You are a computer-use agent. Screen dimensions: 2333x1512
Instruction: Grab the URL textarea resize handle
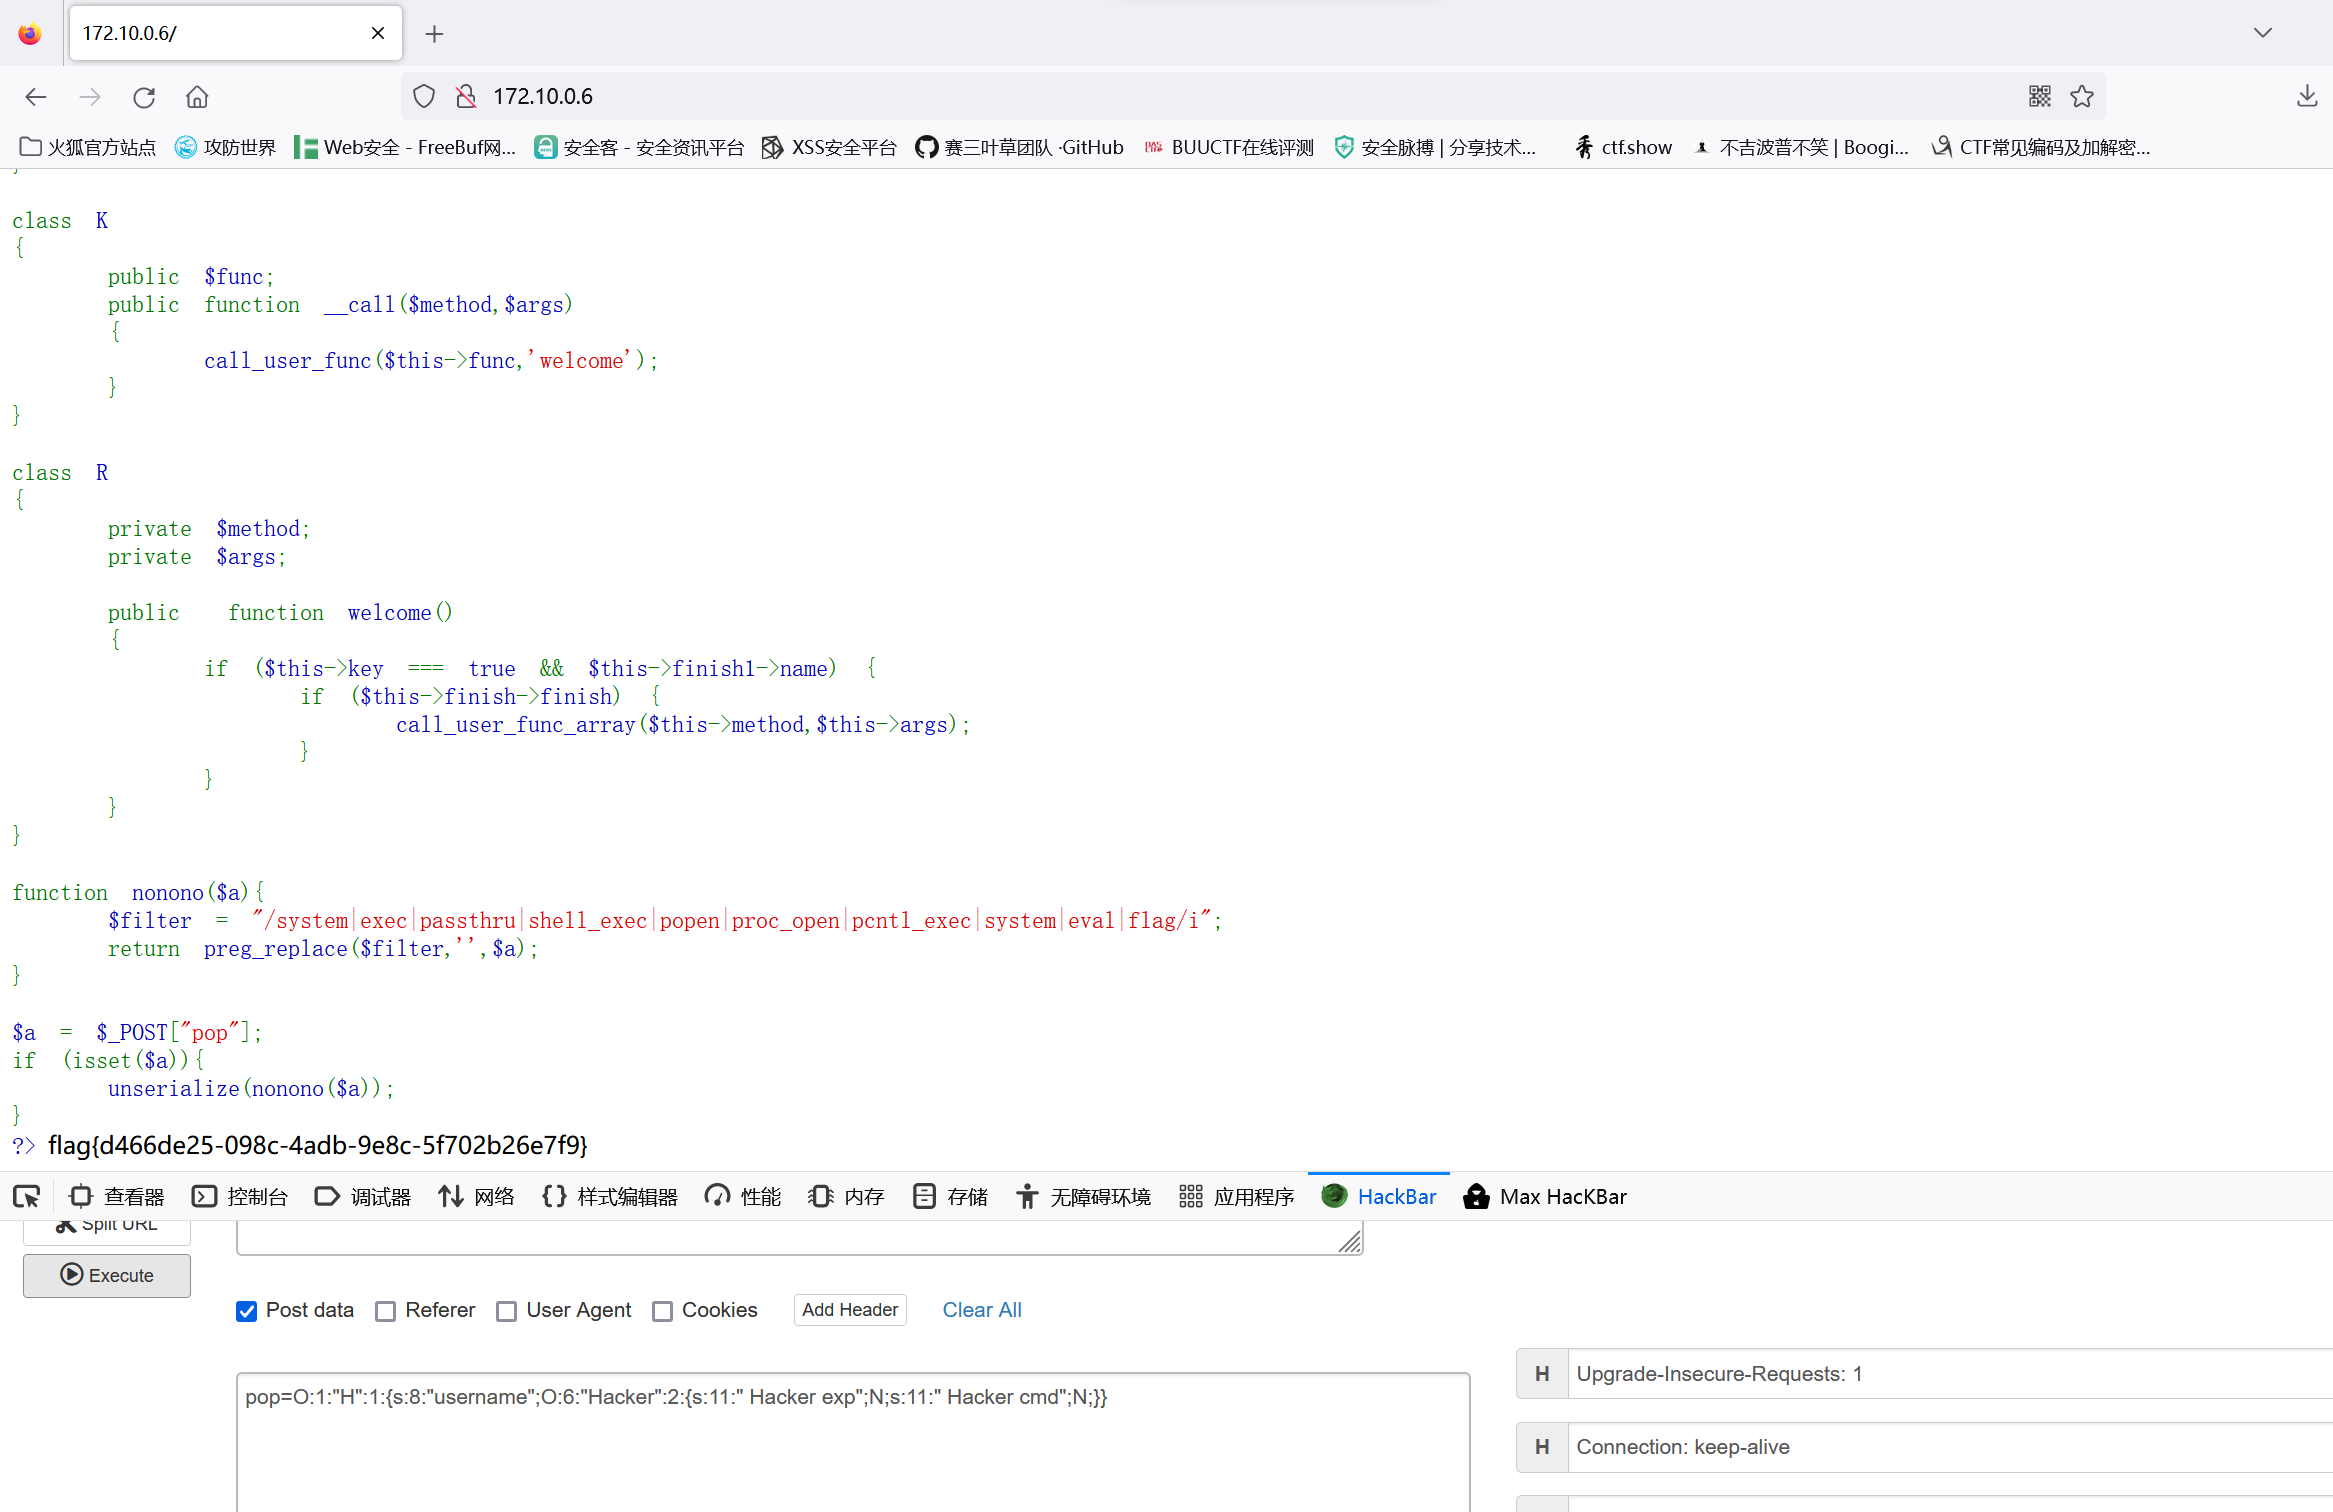tap(1350, 1242)
